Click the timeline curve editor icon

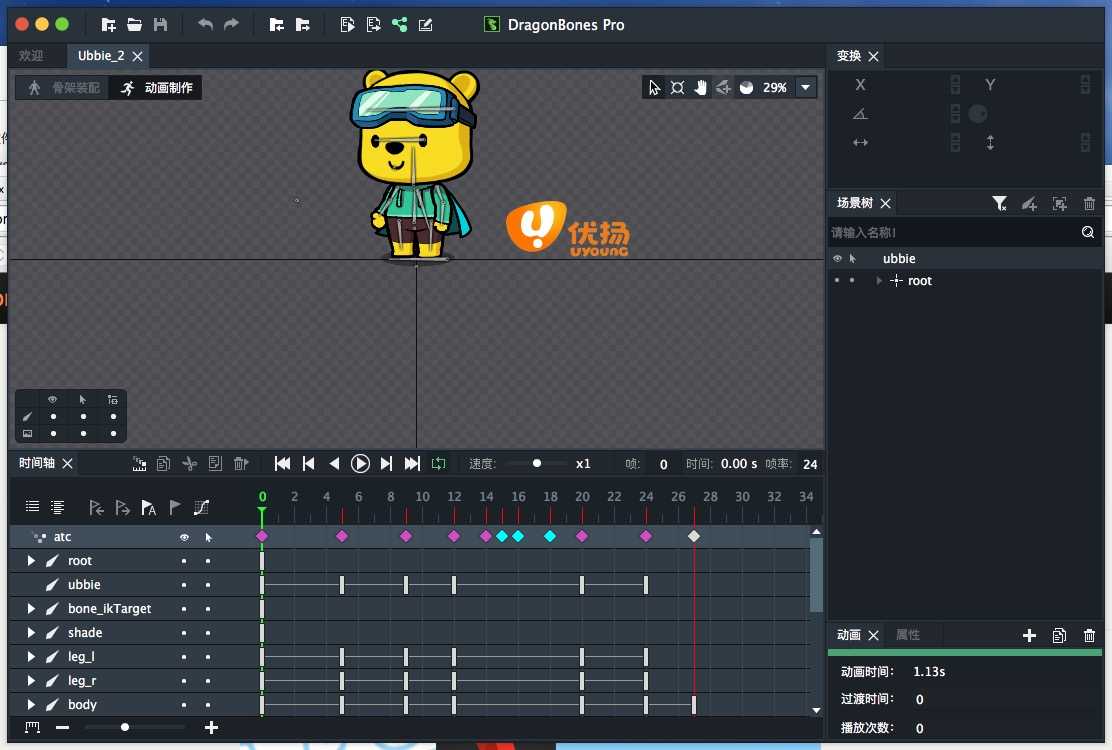coord(201,508)
